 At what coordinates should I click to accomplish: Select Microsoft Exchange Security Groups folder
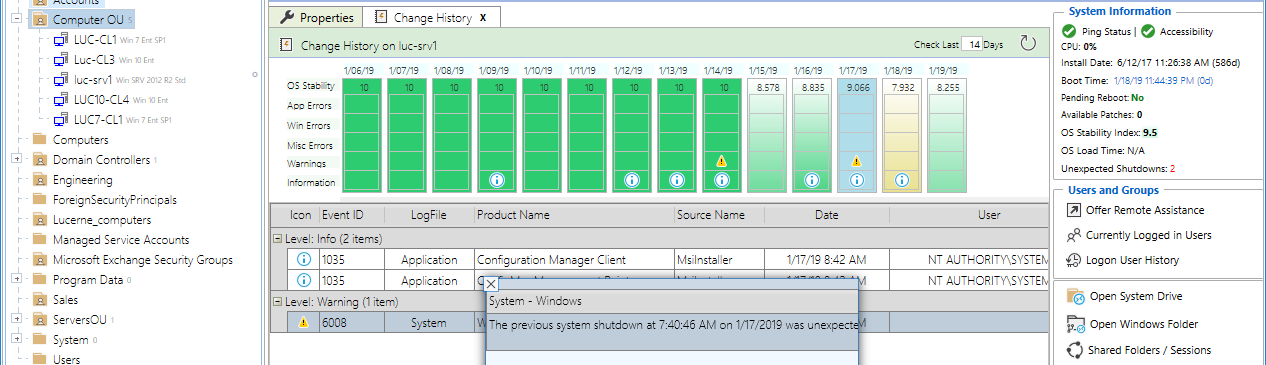coord(143,259)
